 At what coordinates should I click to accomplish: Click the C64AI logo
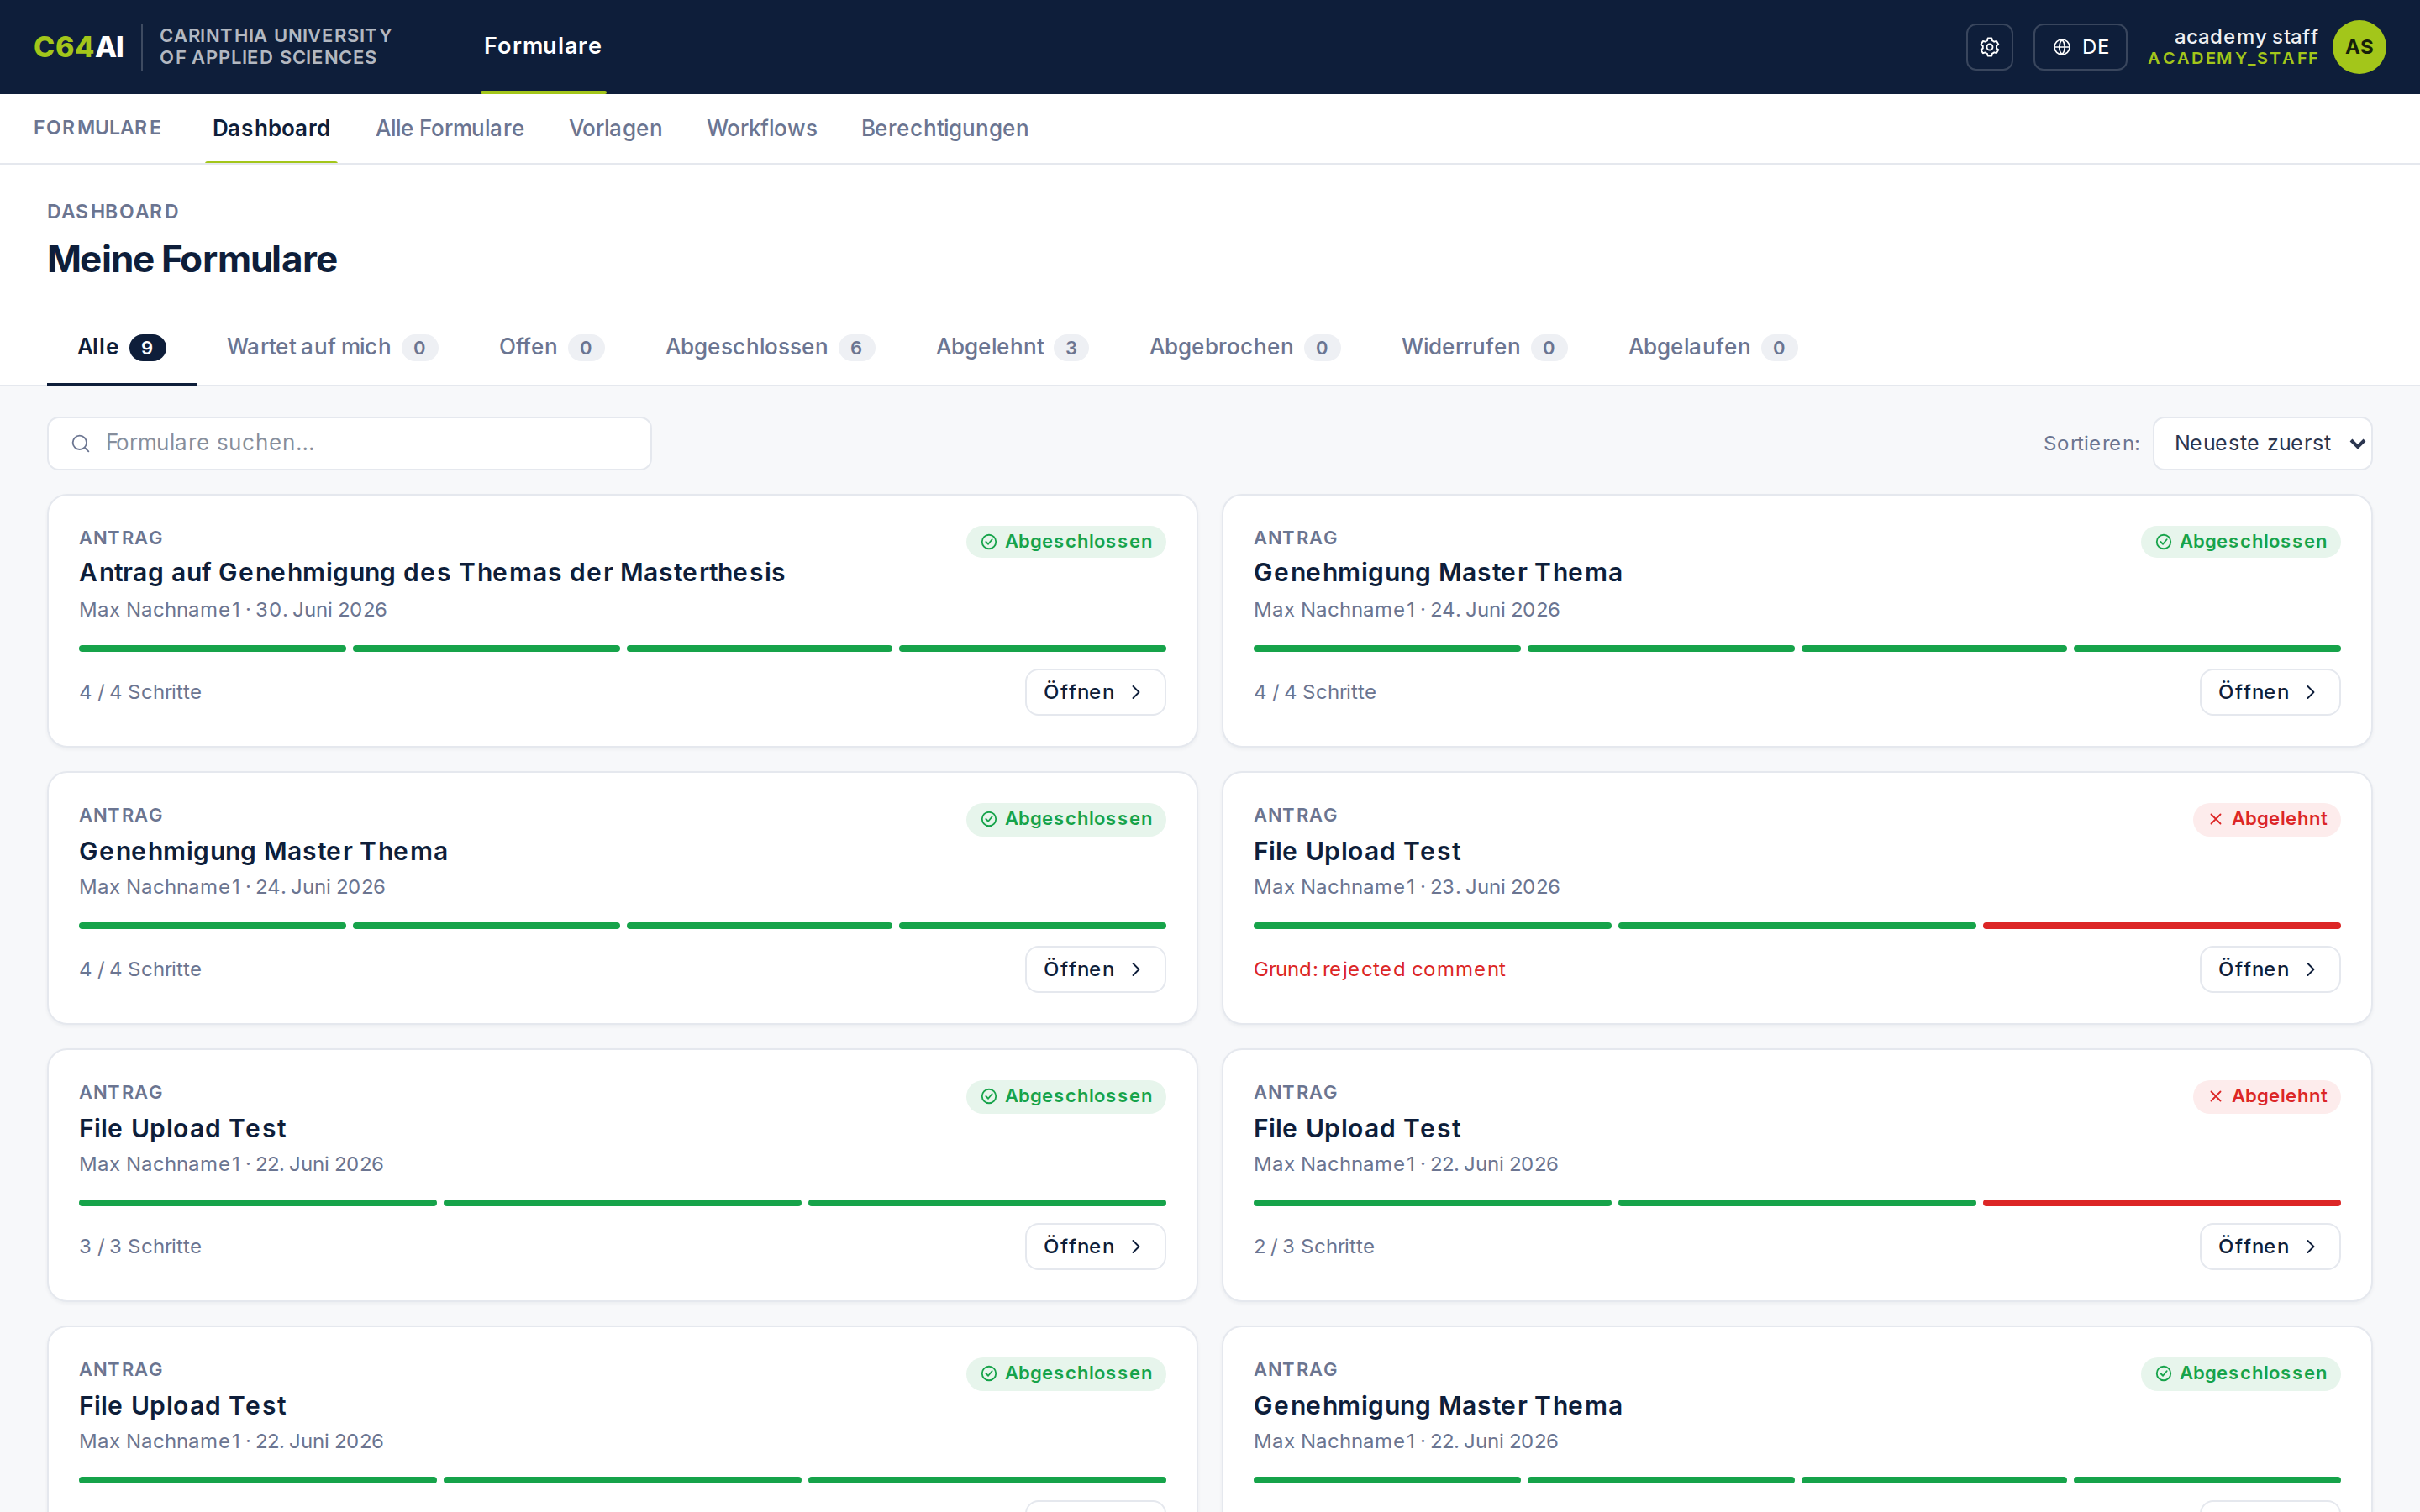[x=79, y=47]
